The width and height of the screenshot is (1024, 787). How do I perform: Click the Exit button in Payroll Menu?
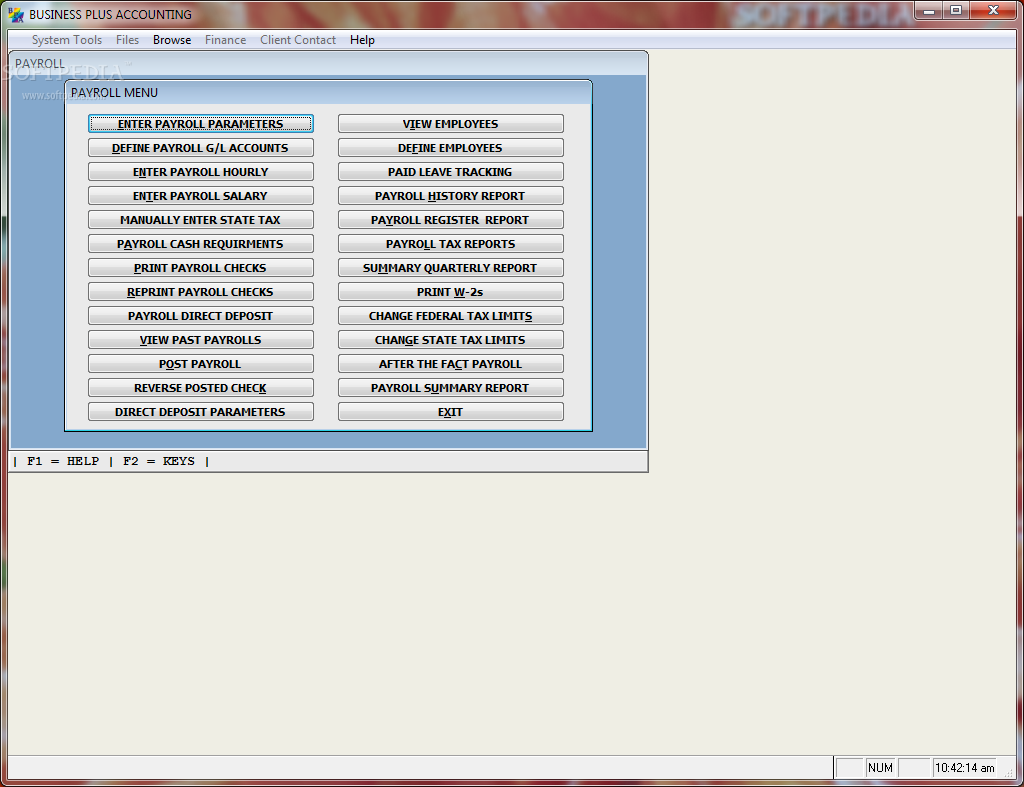pos(451,411)
